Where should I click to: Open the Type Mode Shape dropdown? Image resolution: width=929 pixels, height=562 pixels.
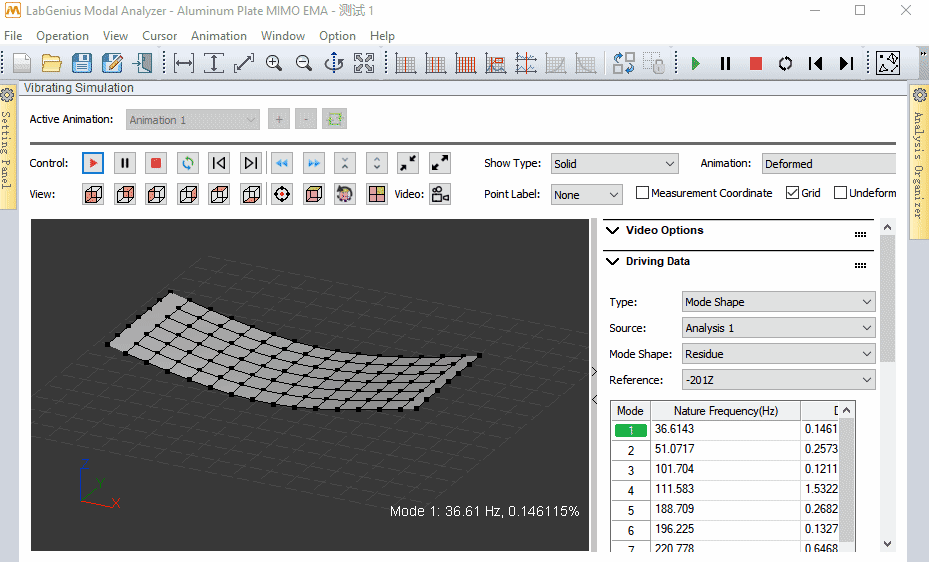coord(779,302)
